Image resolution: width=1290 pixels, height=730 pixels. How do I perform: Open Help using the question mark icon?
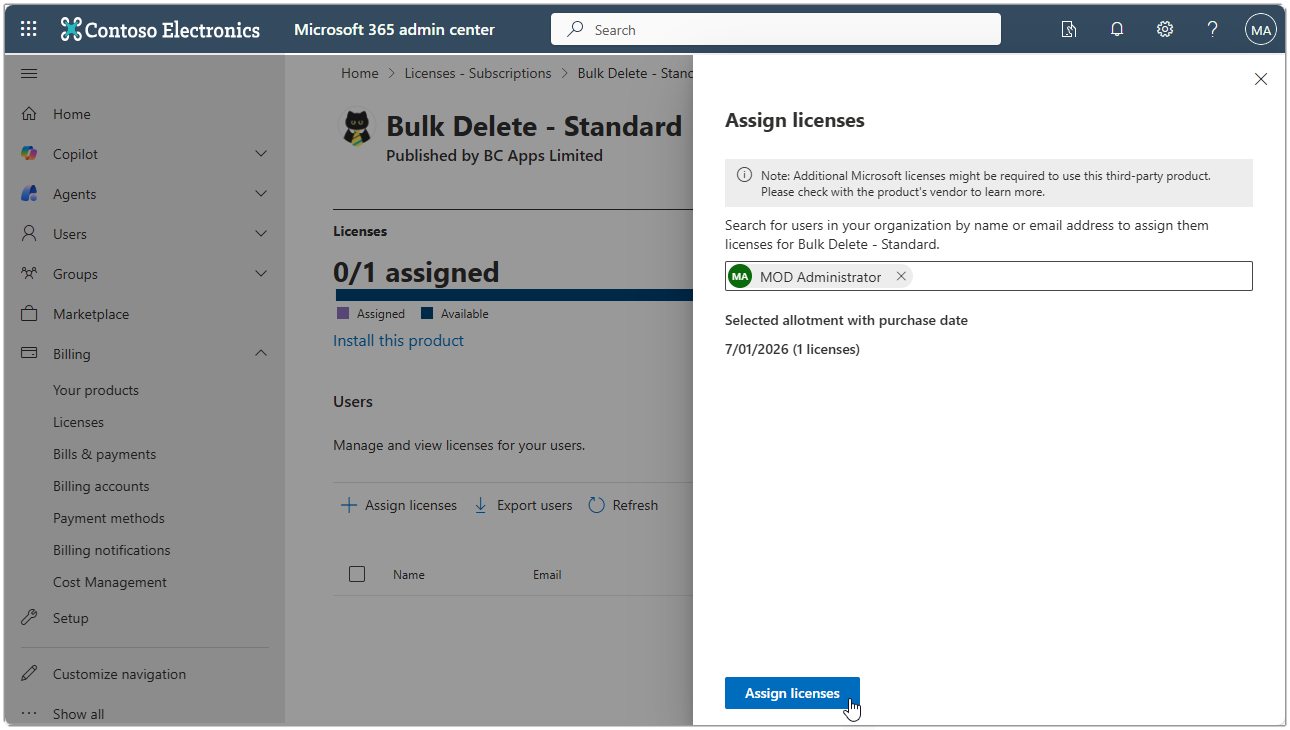tap(1212, 29)
